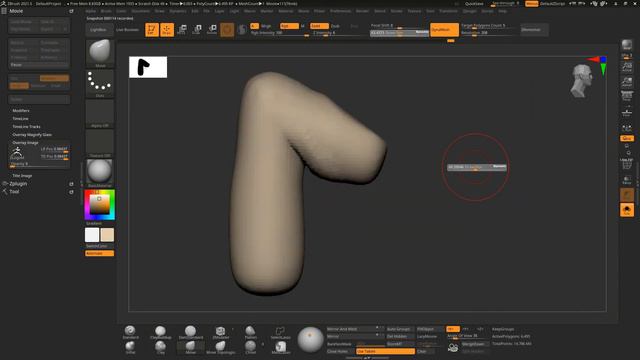Click the head camera view thumbnail
This screenshot has height=360, width=640.
click(x=582, y=81)
